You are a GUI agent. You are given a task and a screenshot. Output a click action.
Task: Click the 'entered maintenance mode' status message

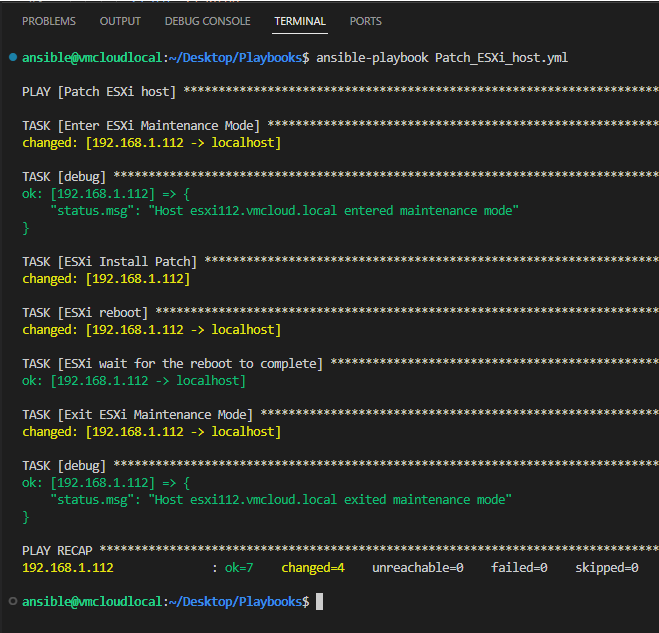click(x=283, y=211)
